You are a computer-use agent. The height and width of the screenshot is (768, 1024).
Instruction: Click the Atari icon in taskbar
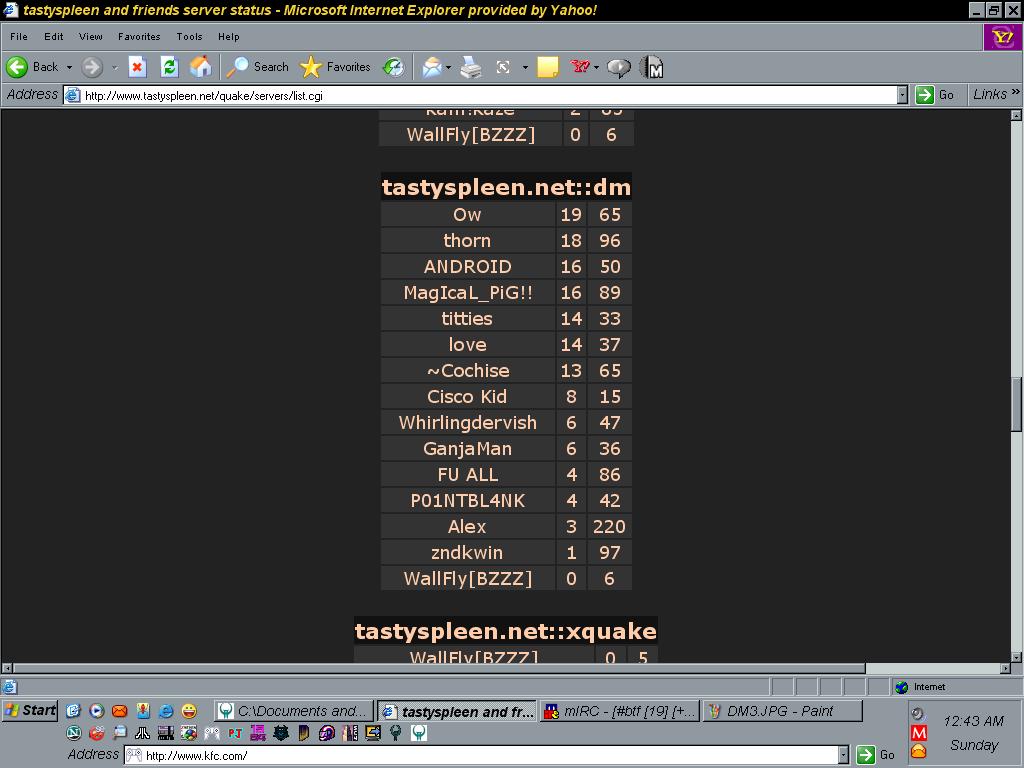(142, 733)
